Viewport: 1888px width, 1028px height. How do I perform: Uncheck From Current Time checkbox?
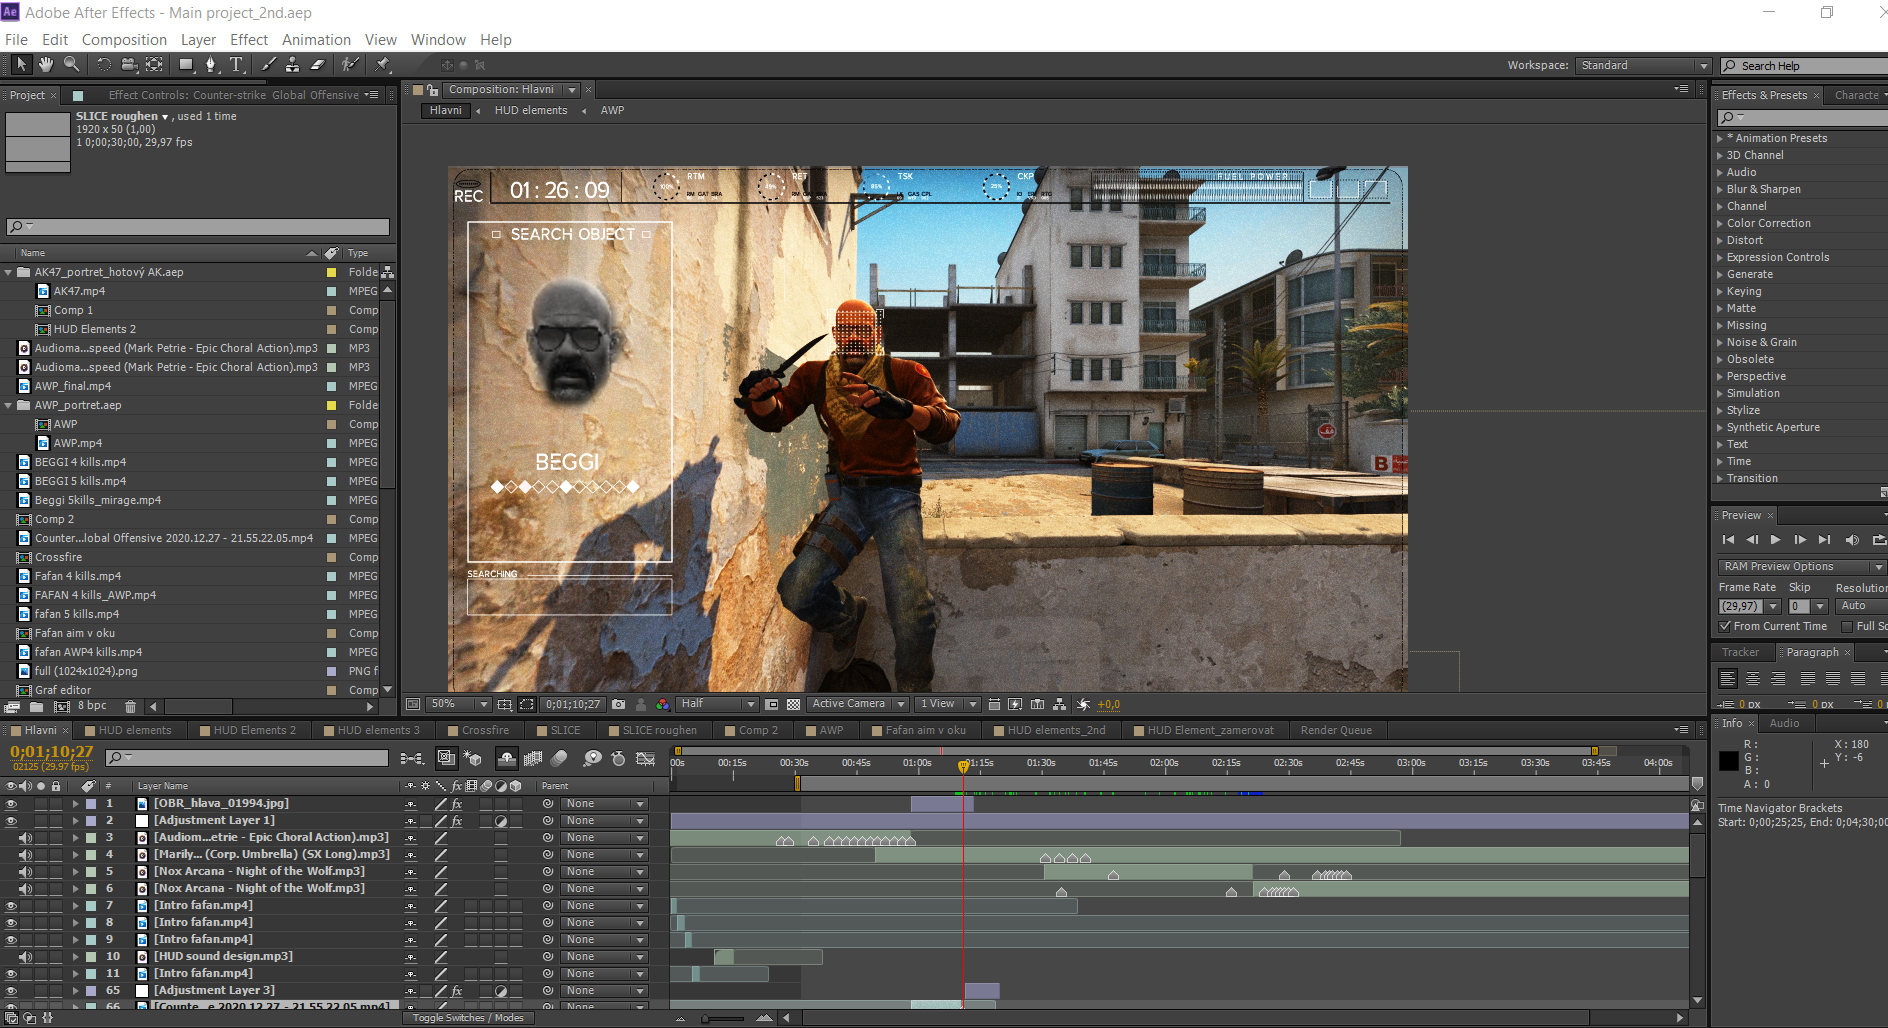(1725, 626)
